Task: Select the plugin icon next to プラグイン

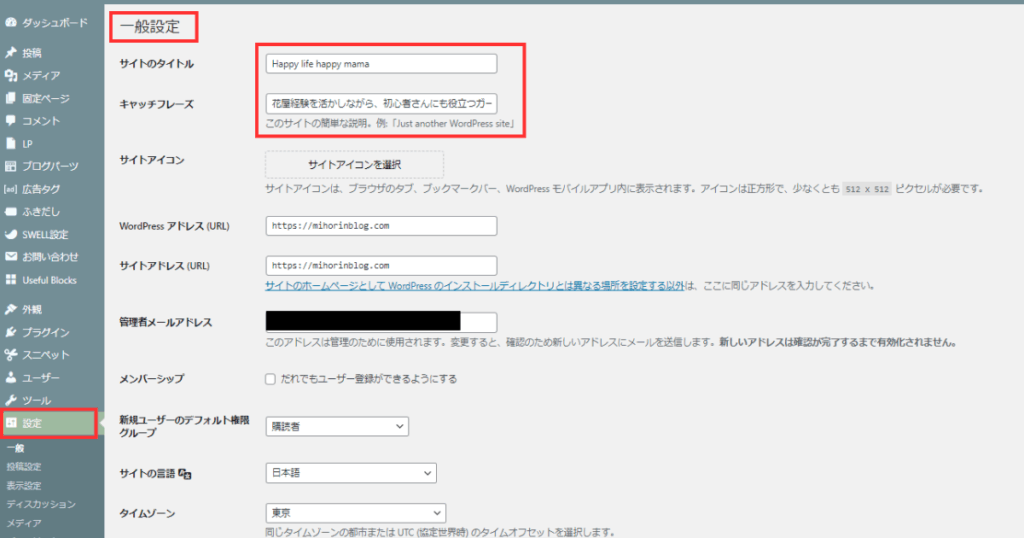Action: click(x=11, y=332)
